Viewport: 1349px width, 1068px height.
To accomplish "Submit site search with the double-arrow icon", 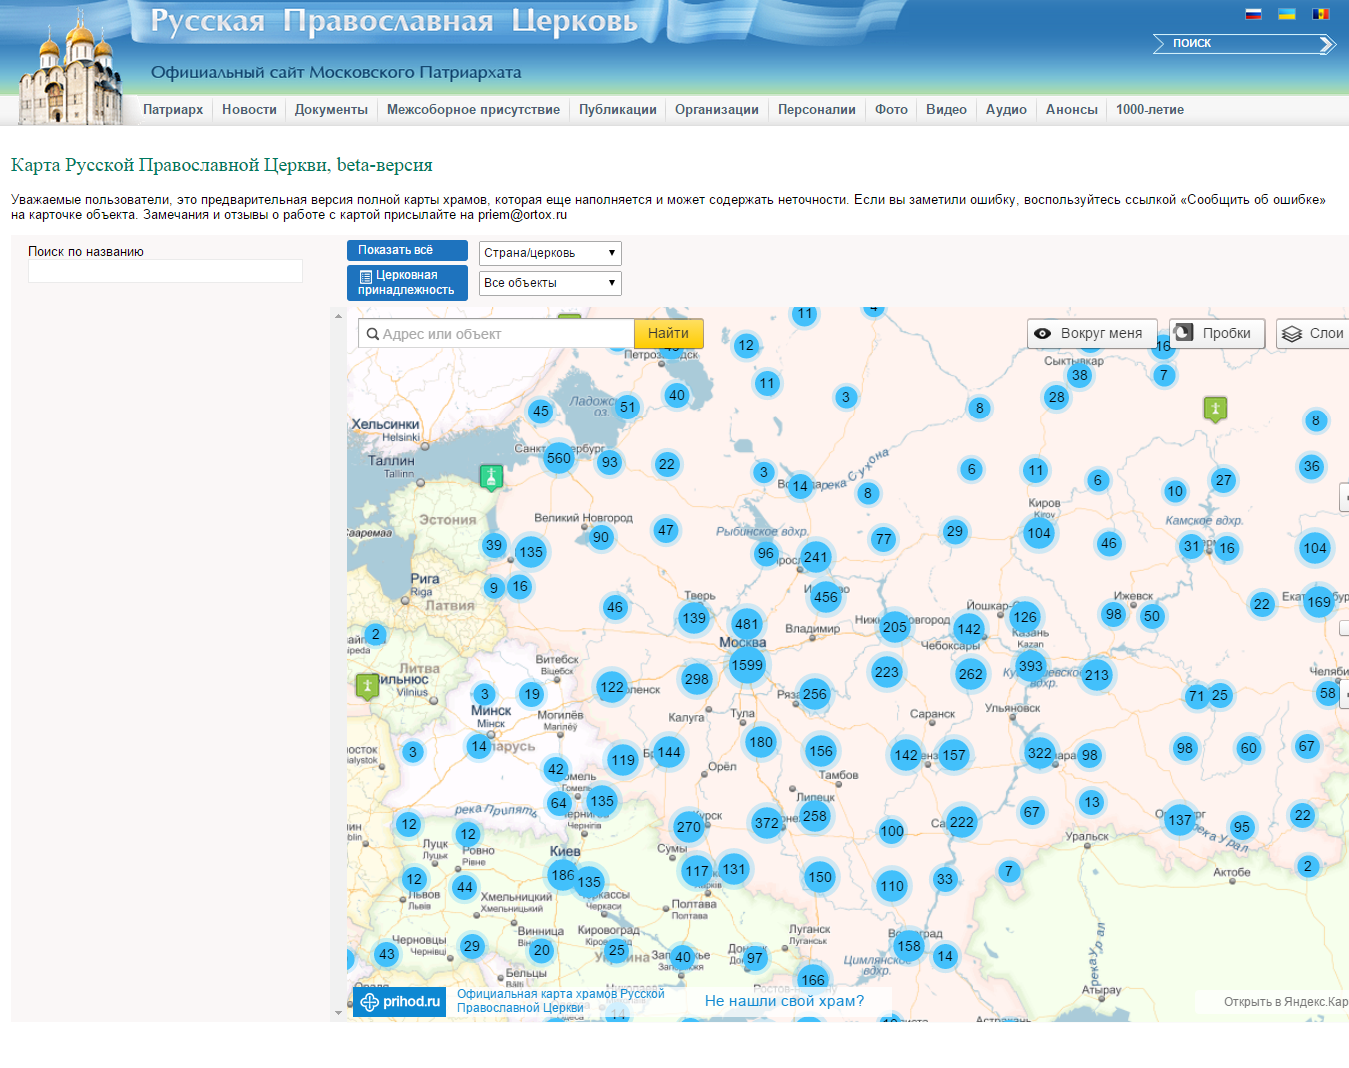I will pos(1326,44).
